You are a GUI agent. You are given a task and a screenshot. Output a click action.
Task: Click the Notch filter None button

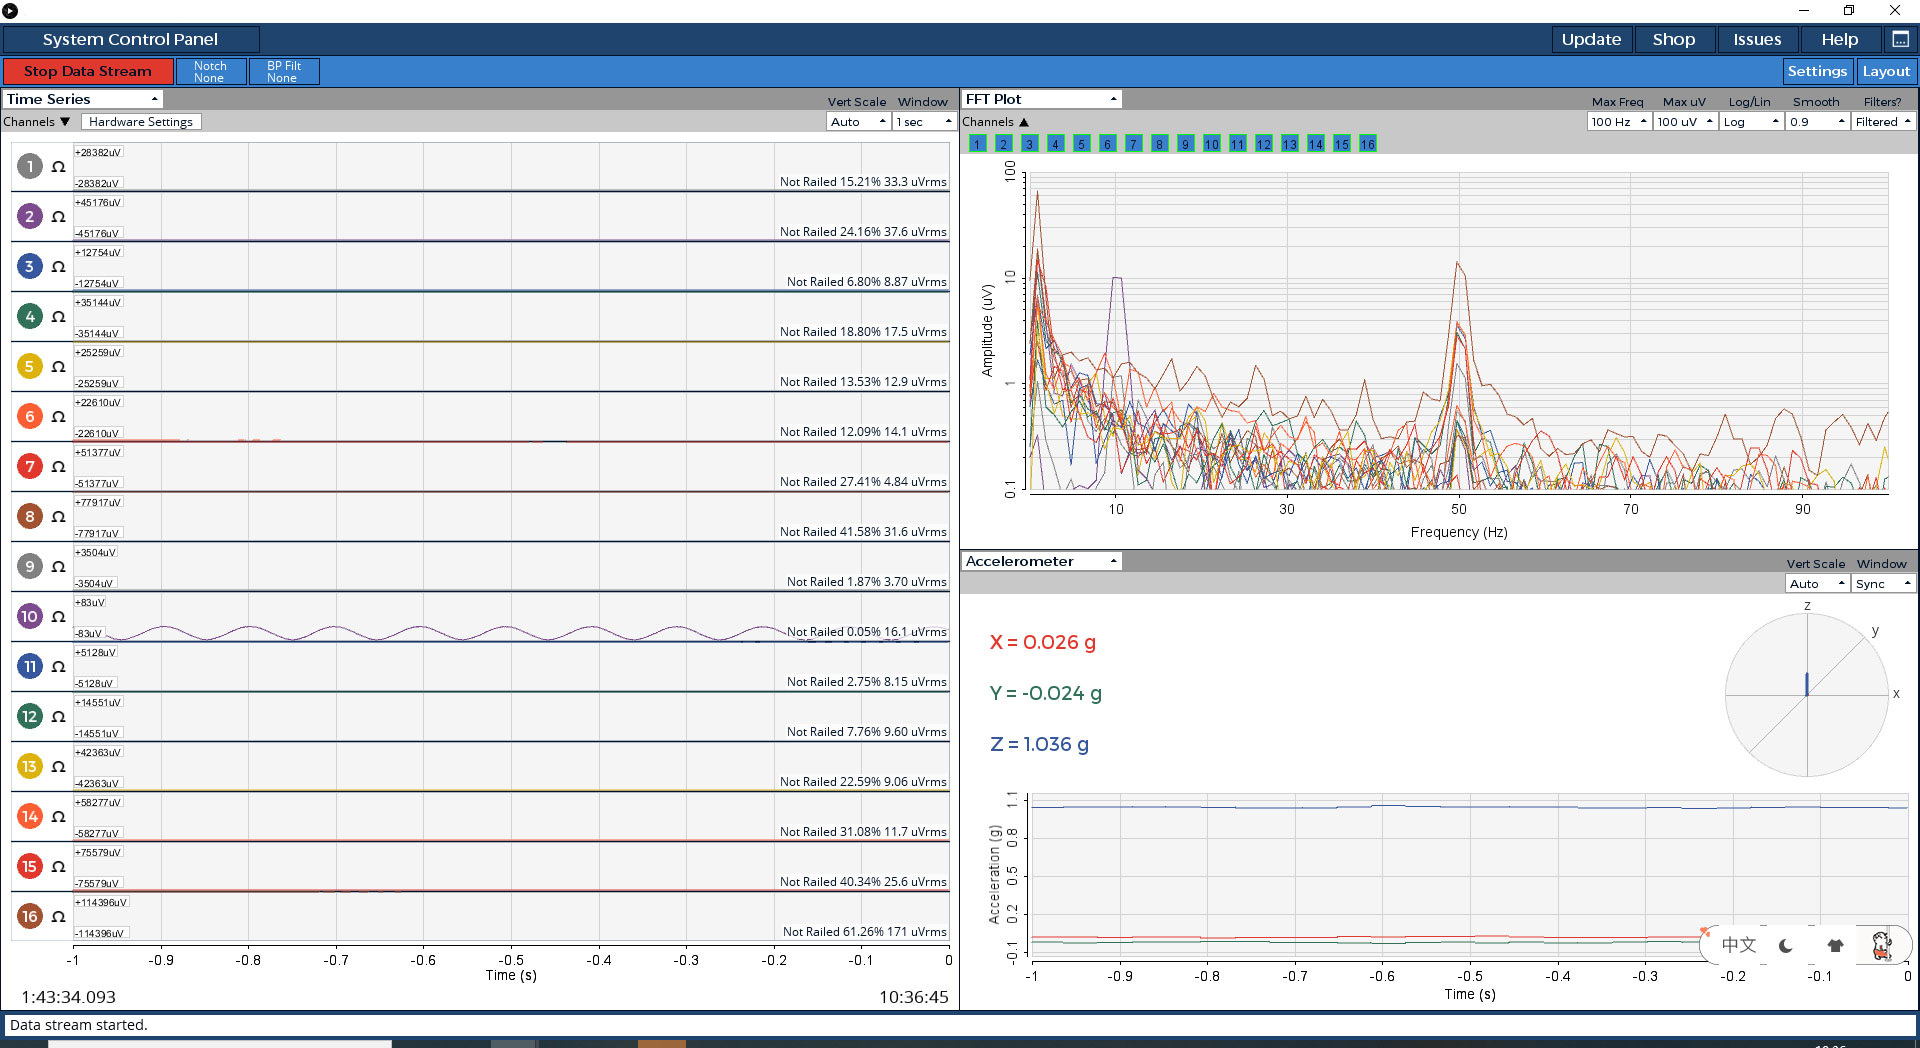[210, 71]
